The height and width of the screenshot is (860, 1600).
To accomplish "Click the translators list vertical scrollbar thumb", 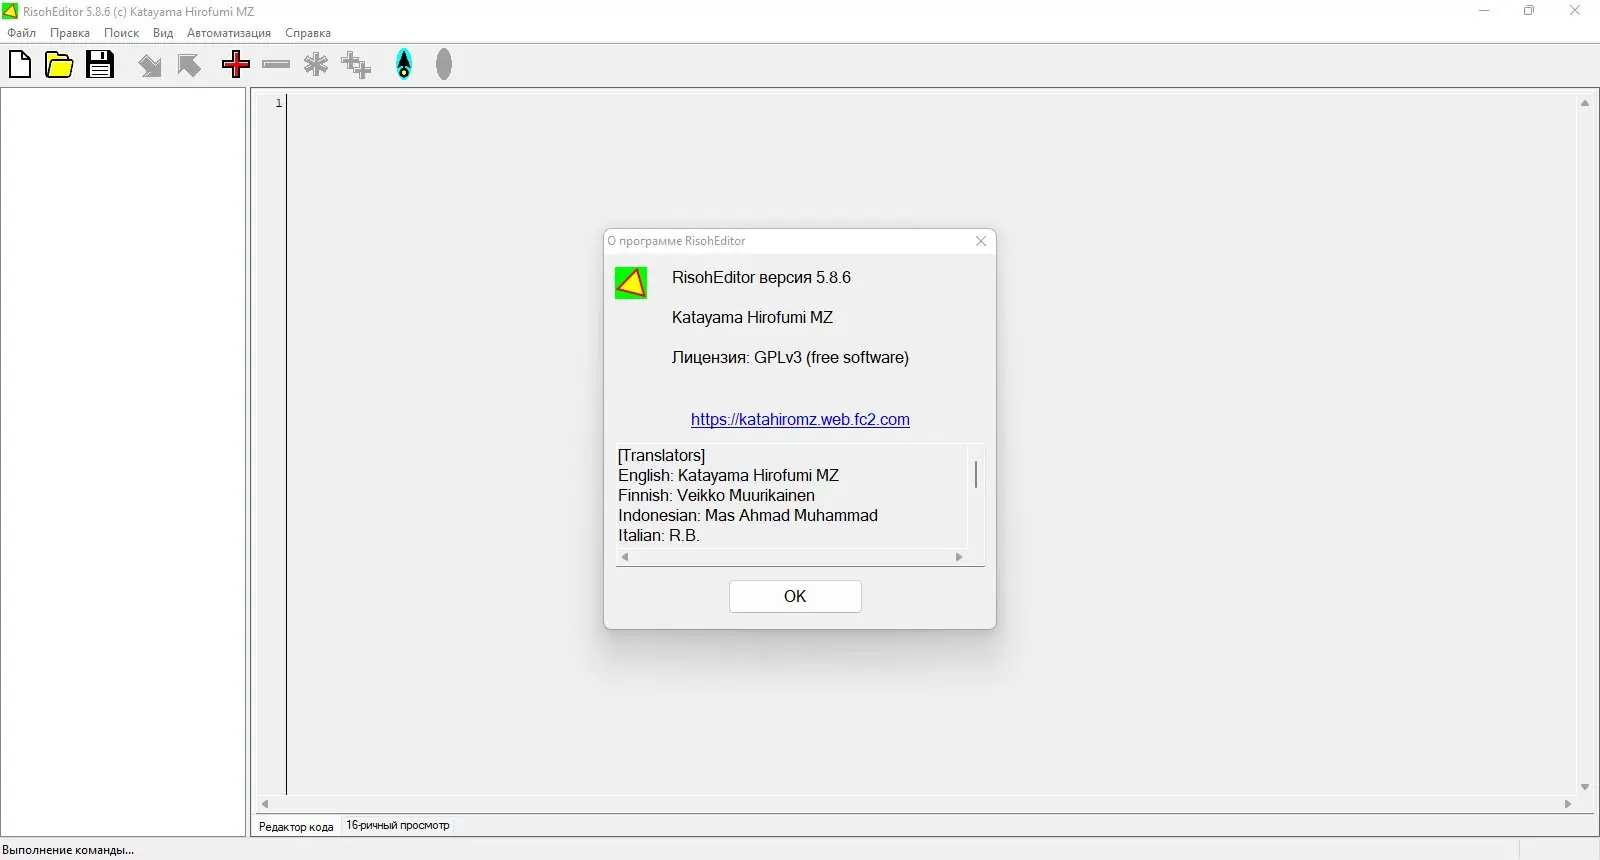I will pyautogui.click(x=976, y=474).
